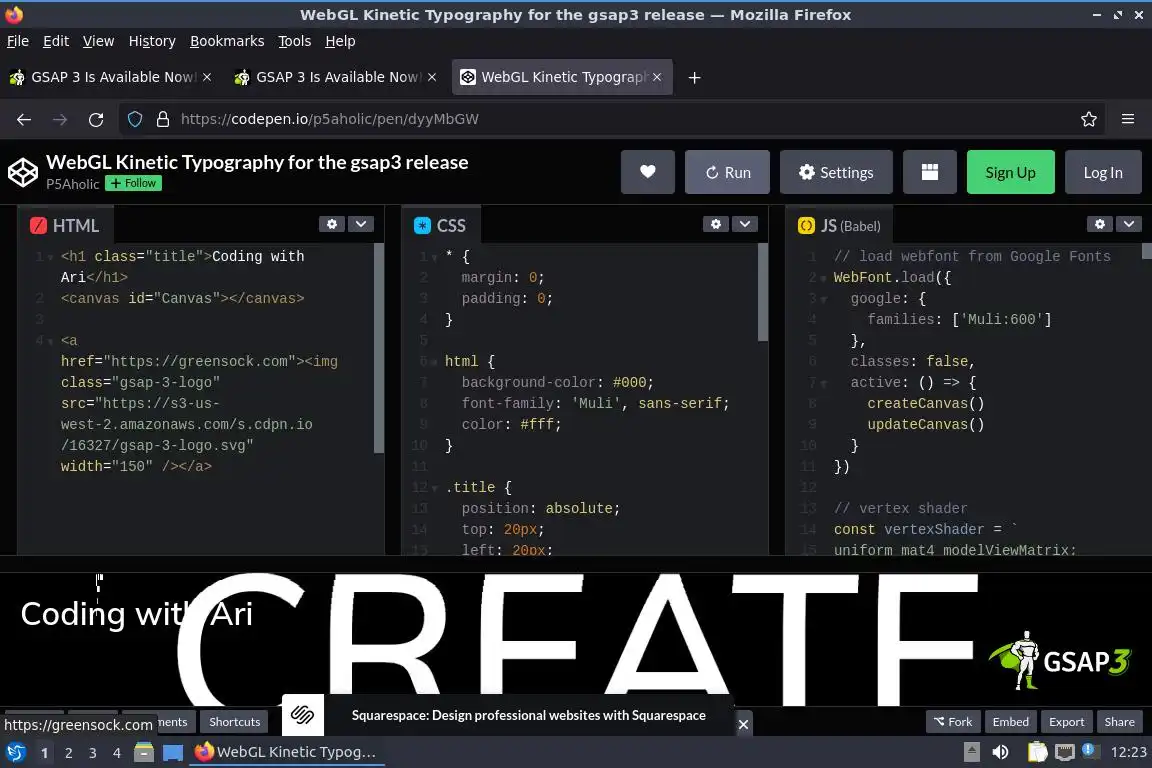
Task: Click the green Sign Up button
Action: click(1010, 172)
